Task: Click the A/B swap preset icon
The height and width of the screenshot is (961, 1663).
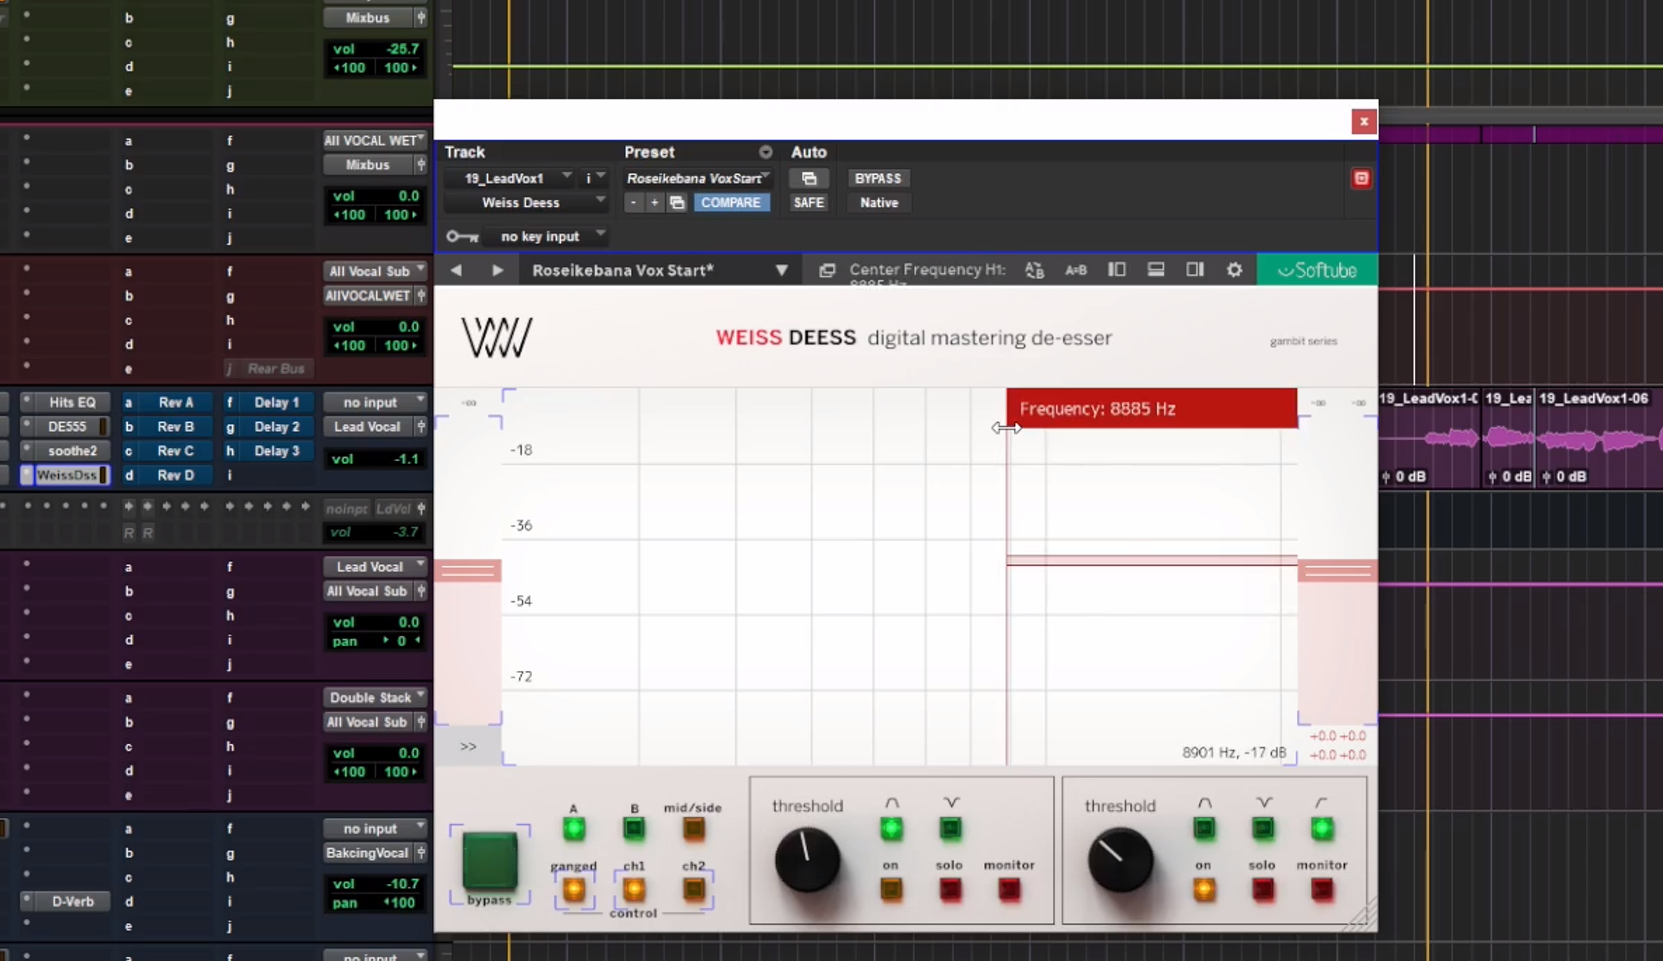Action: coord(1034,270)
